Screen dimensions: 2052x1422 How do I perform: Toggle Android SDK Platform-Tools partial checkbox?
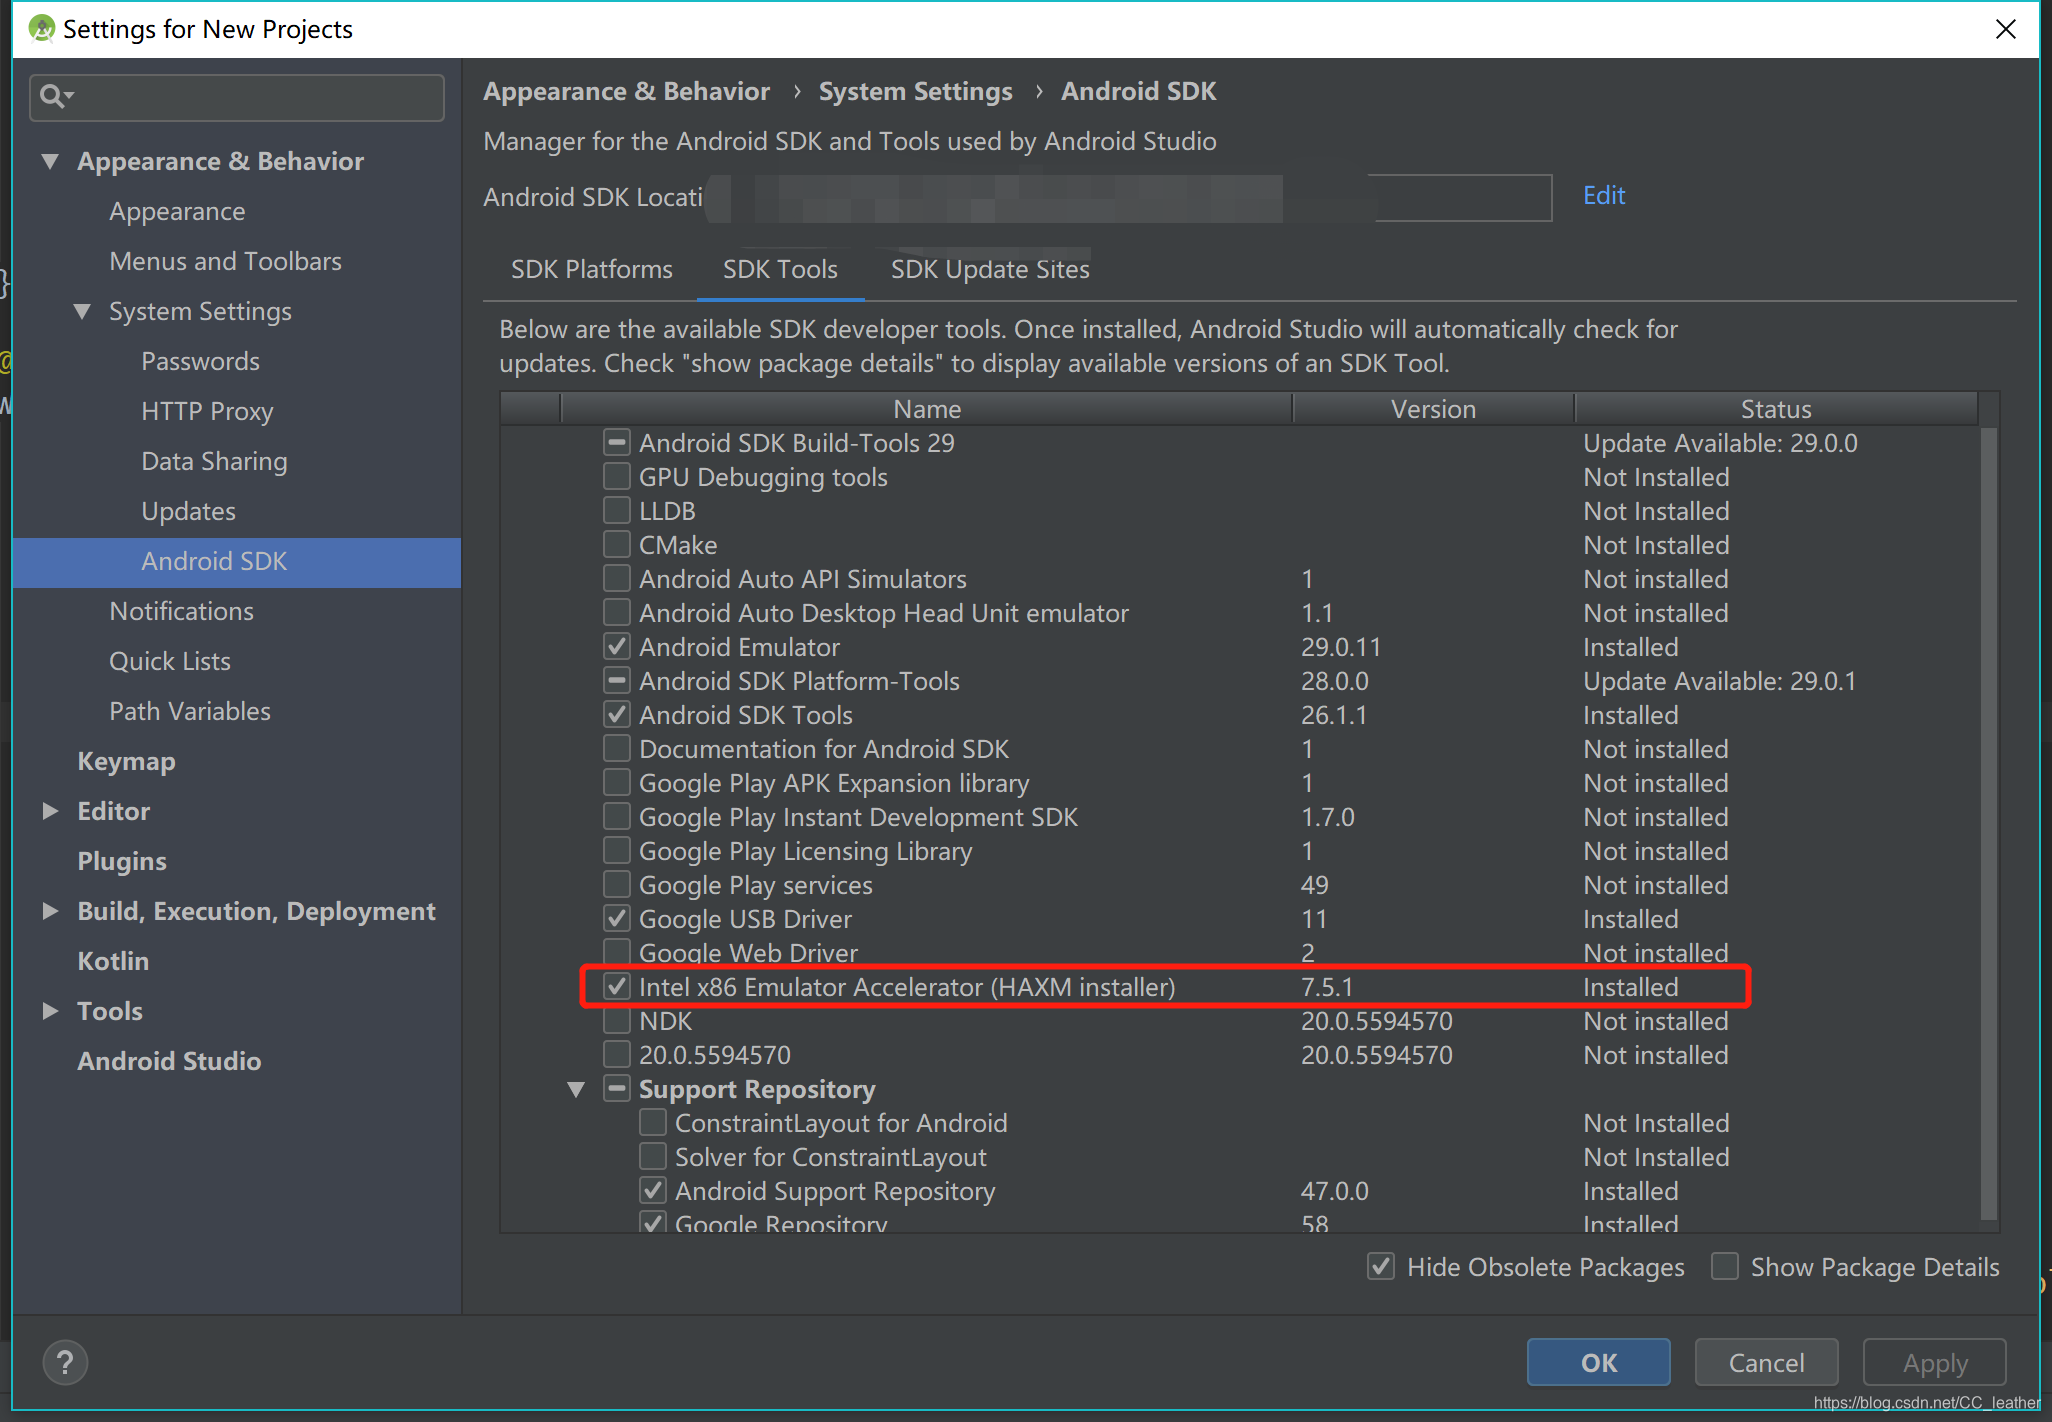tap(617, 681)
